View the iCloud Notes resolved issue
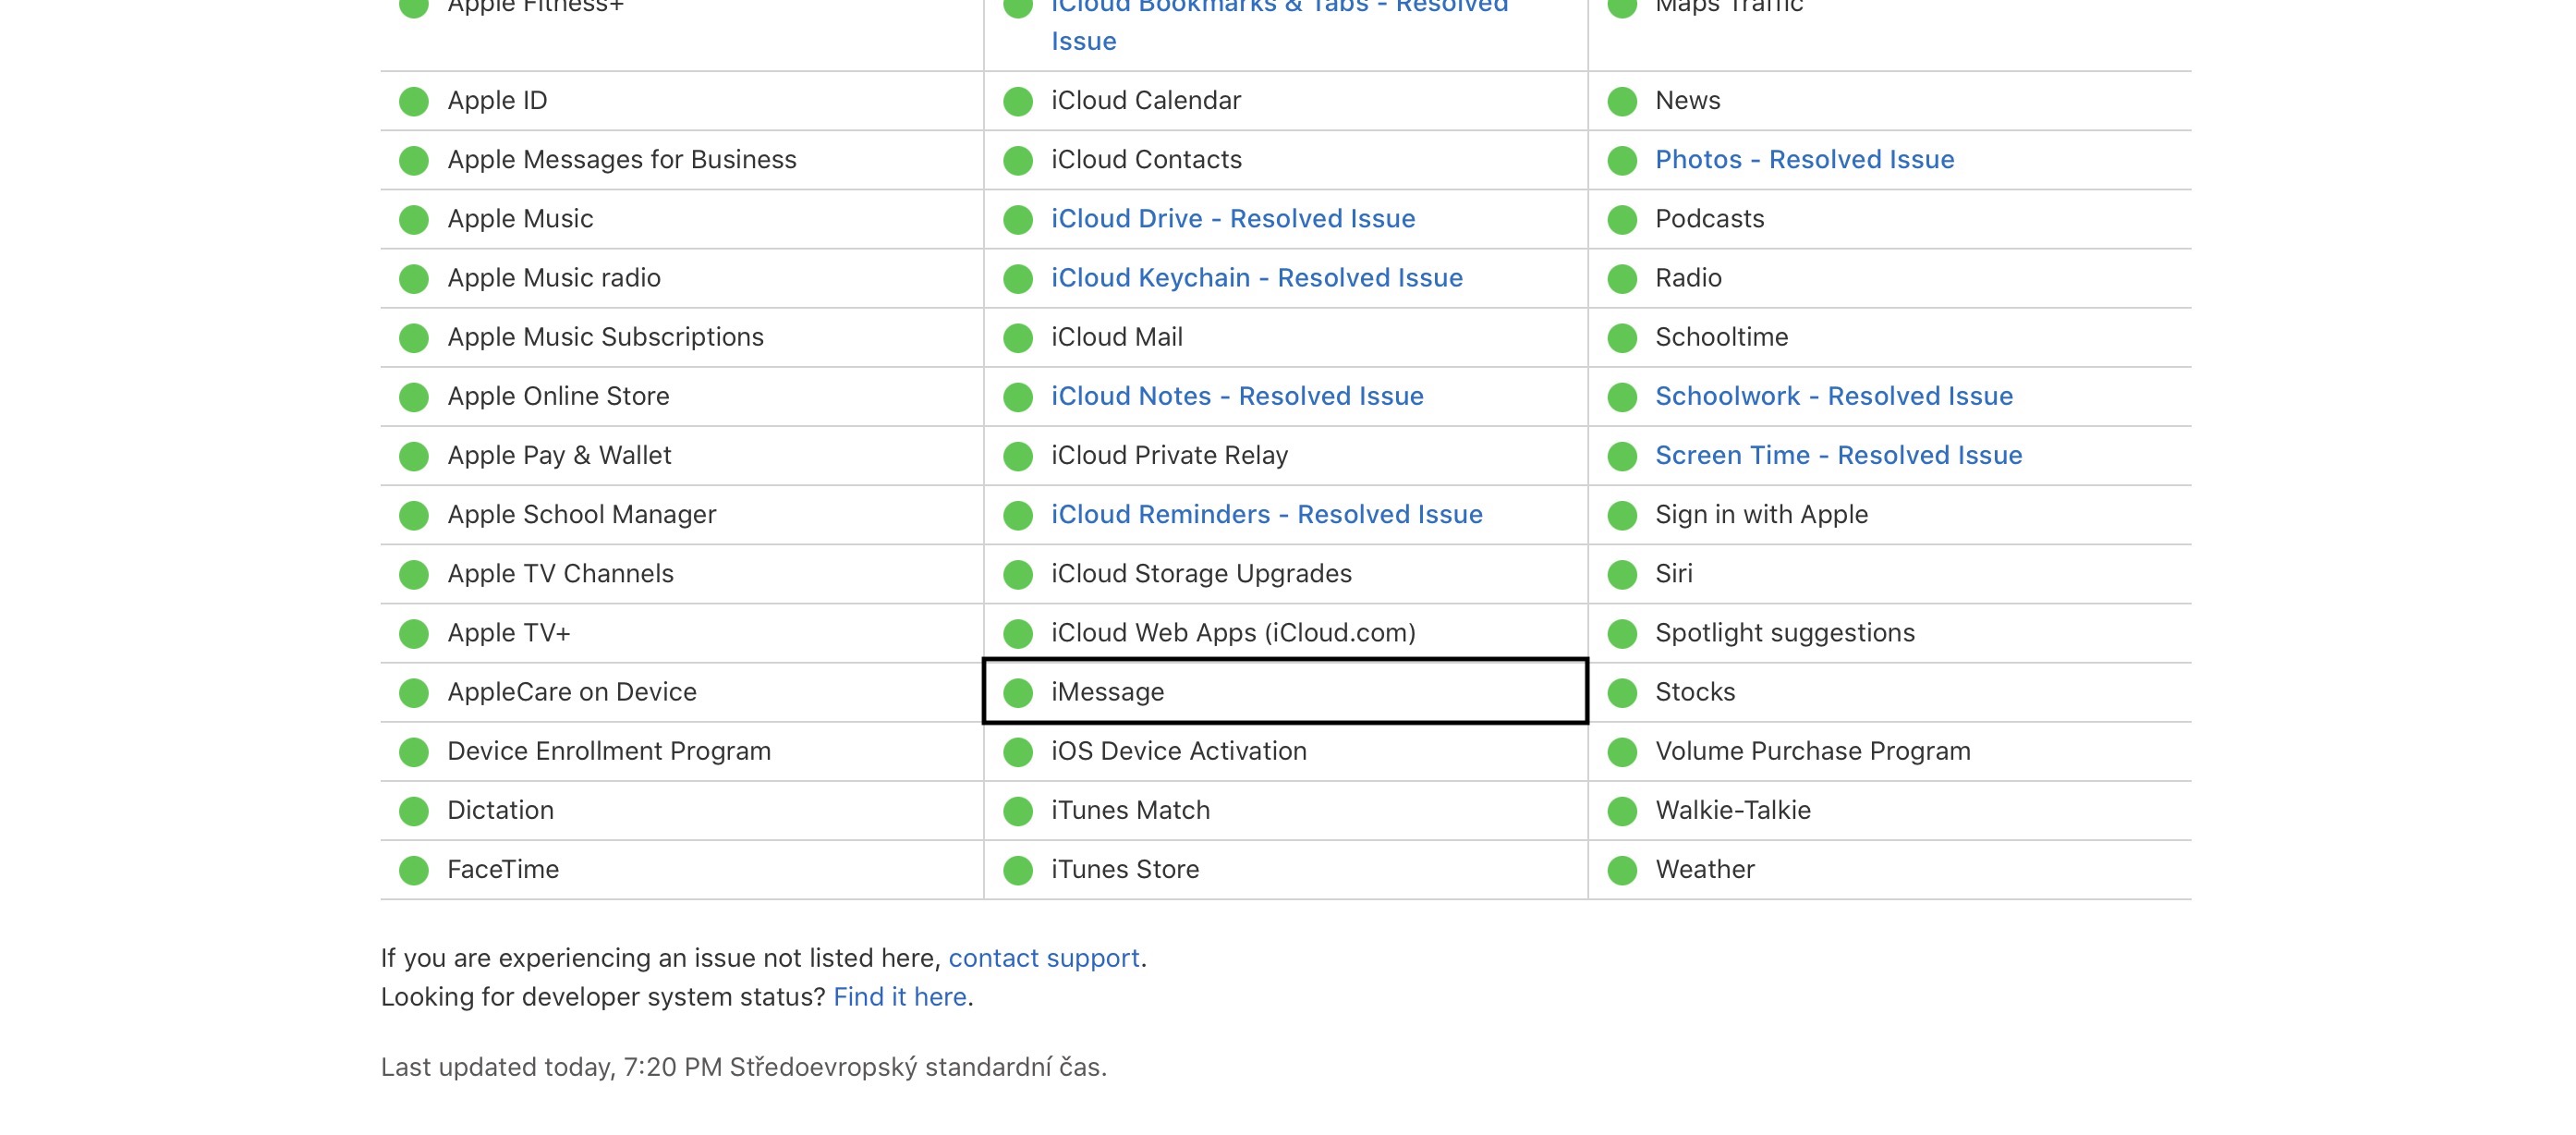The image size is (2576, 1135). click(x=1237, y=395)
